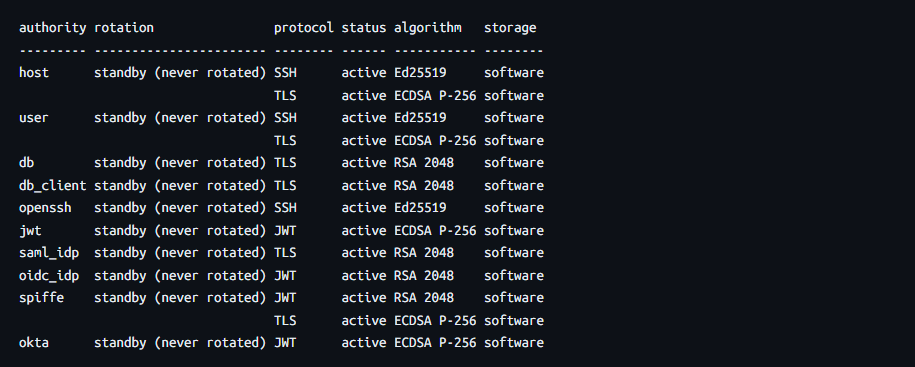Click the 'algorithm' column header
Screen dimensions: 915x367
coord(428,28)
